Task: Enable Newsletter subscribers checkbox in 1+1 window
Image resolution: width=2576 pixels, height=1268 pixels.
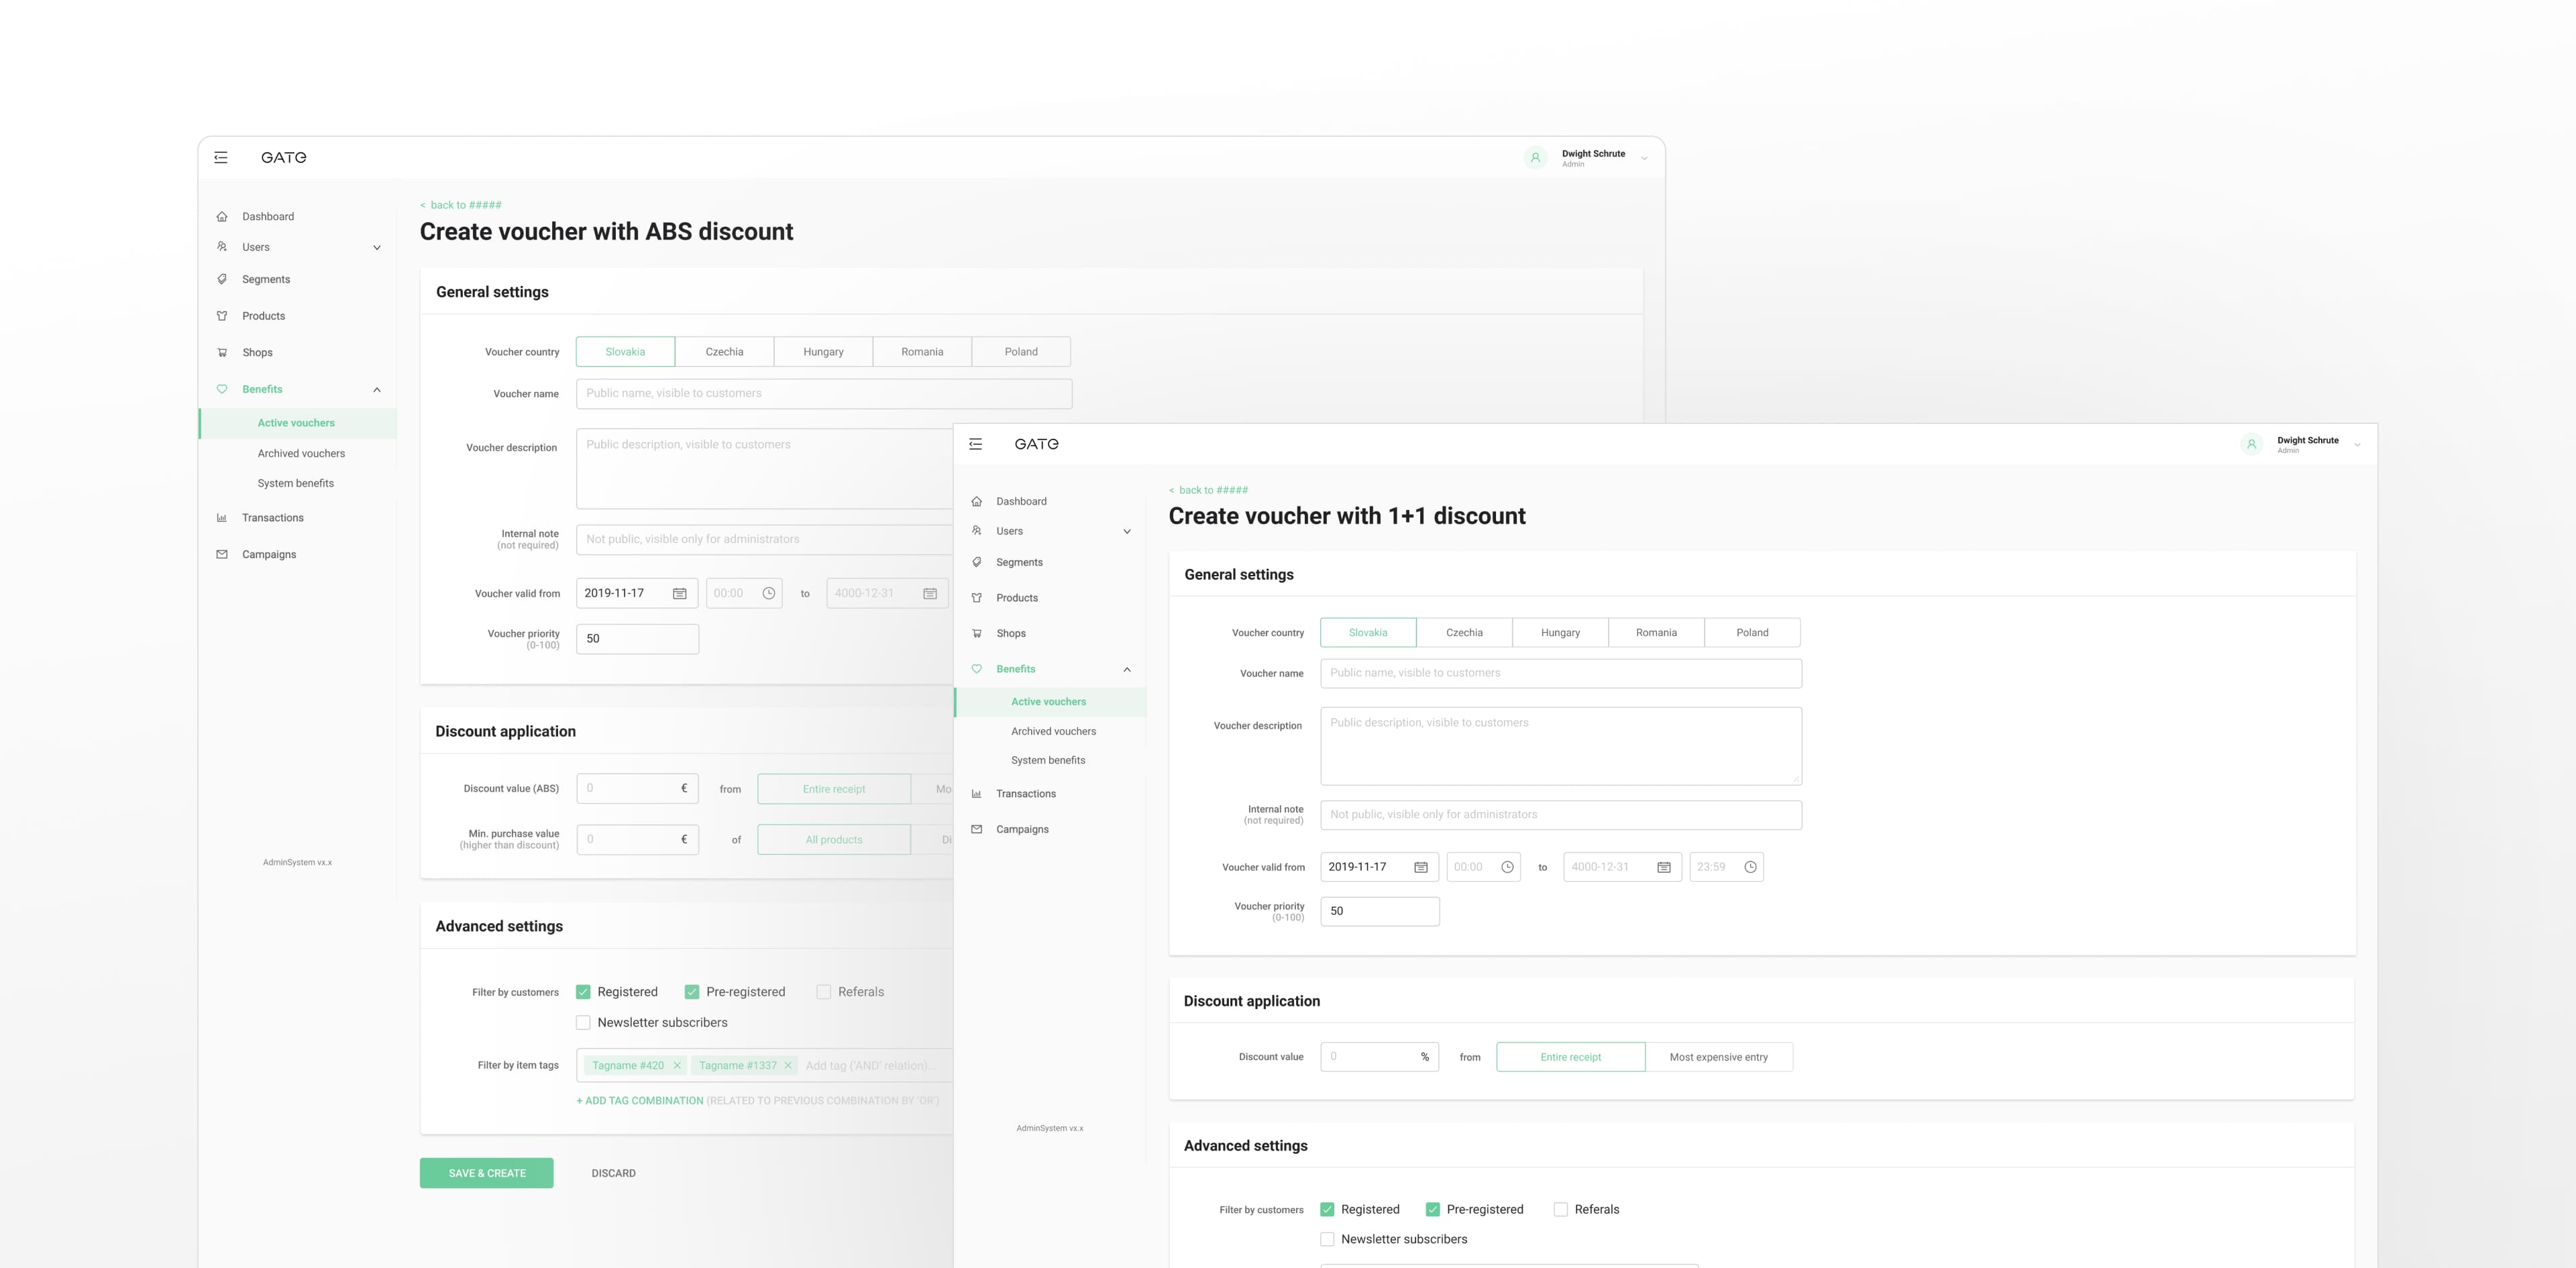Action: pyautogui.click(x=1327, y=1239)
